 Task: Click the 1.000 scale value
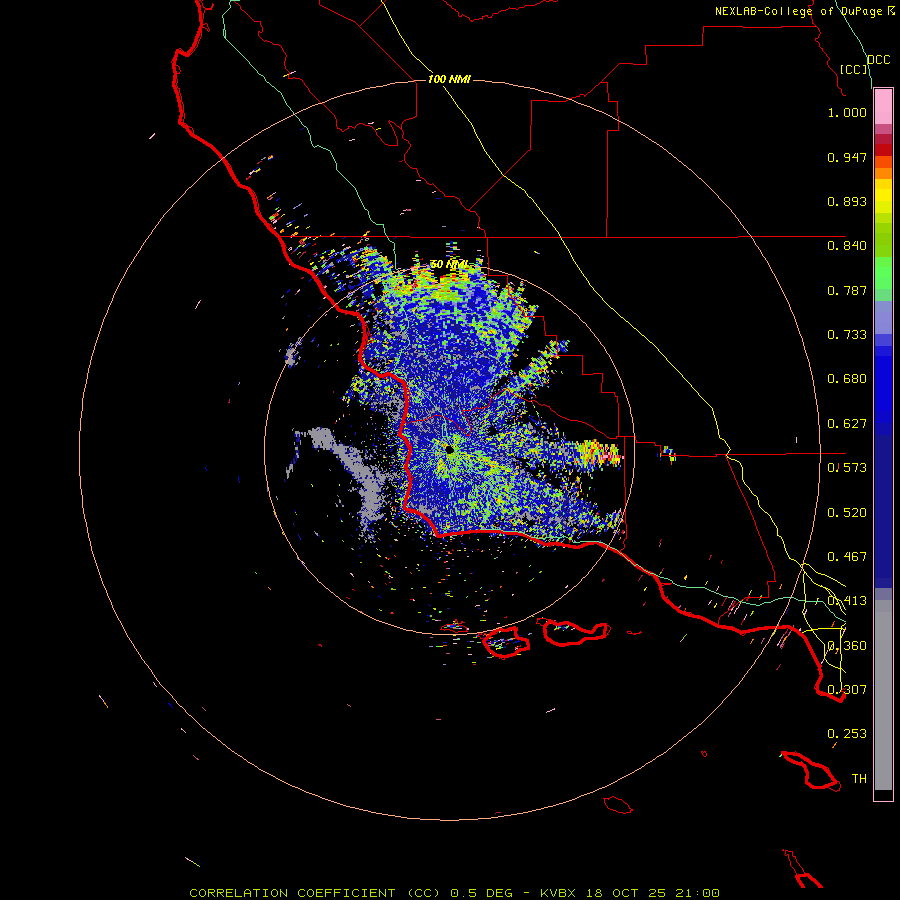pos(847,112)
